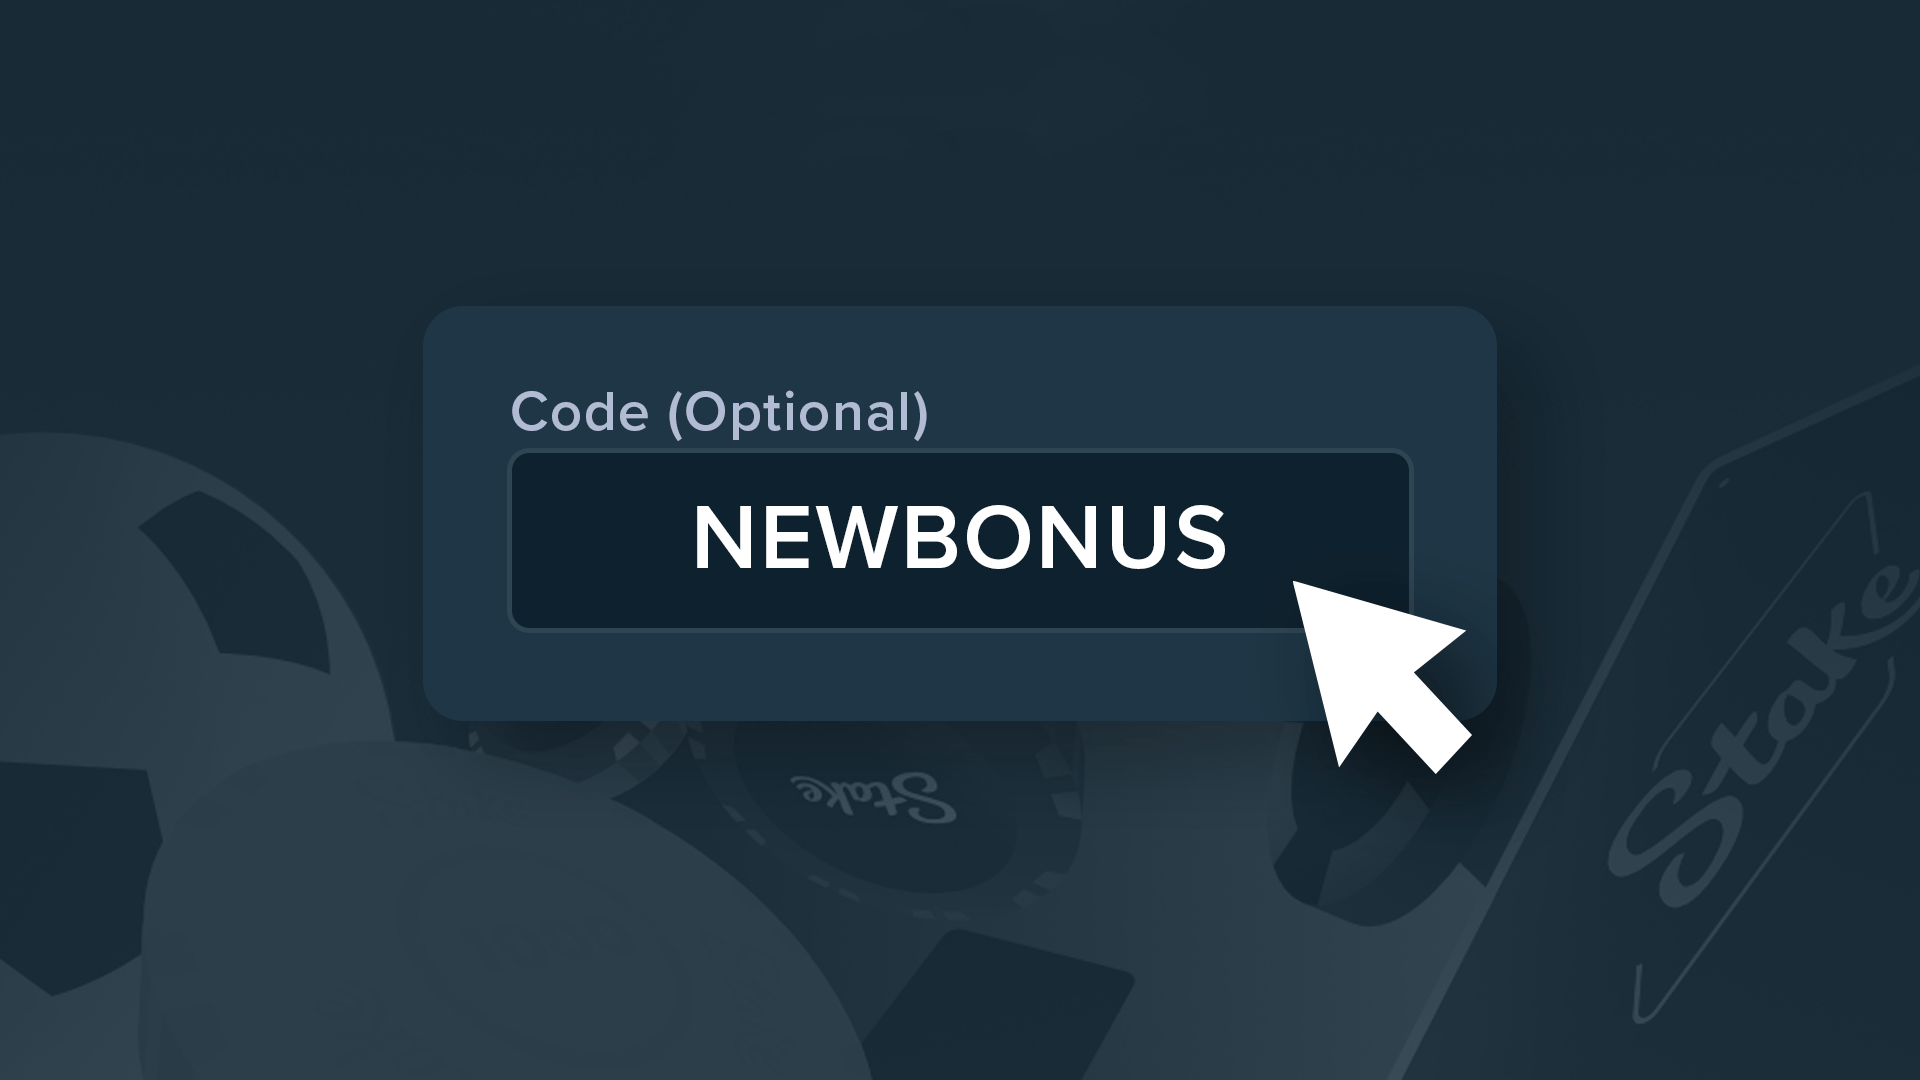
Task: Click the NEWBONUS code input field
Action: pyautogui.click(x=959, y=540)
